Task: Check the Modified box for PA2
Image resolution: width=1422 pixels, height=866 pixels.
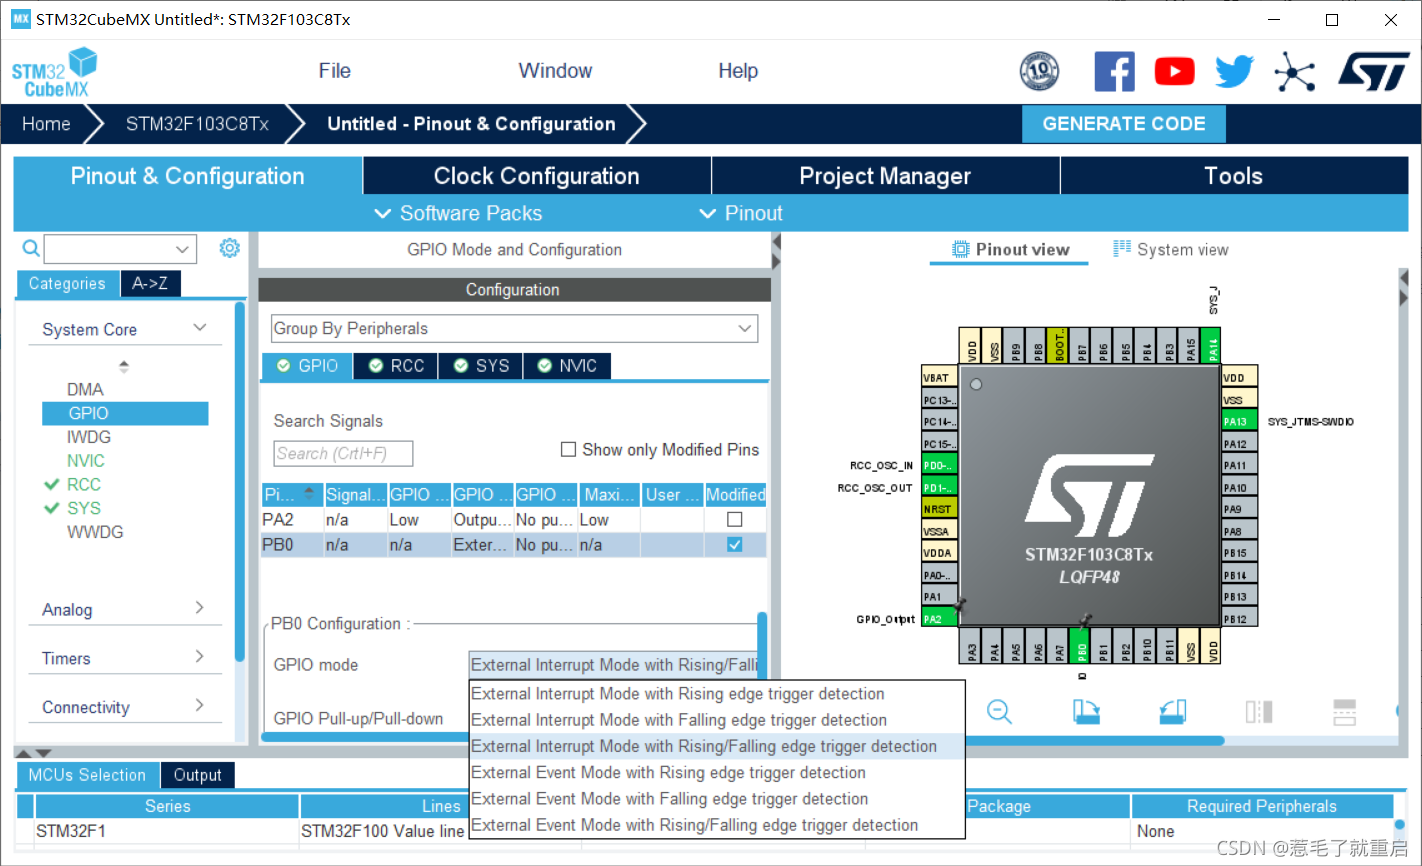Action: (735, 520)
